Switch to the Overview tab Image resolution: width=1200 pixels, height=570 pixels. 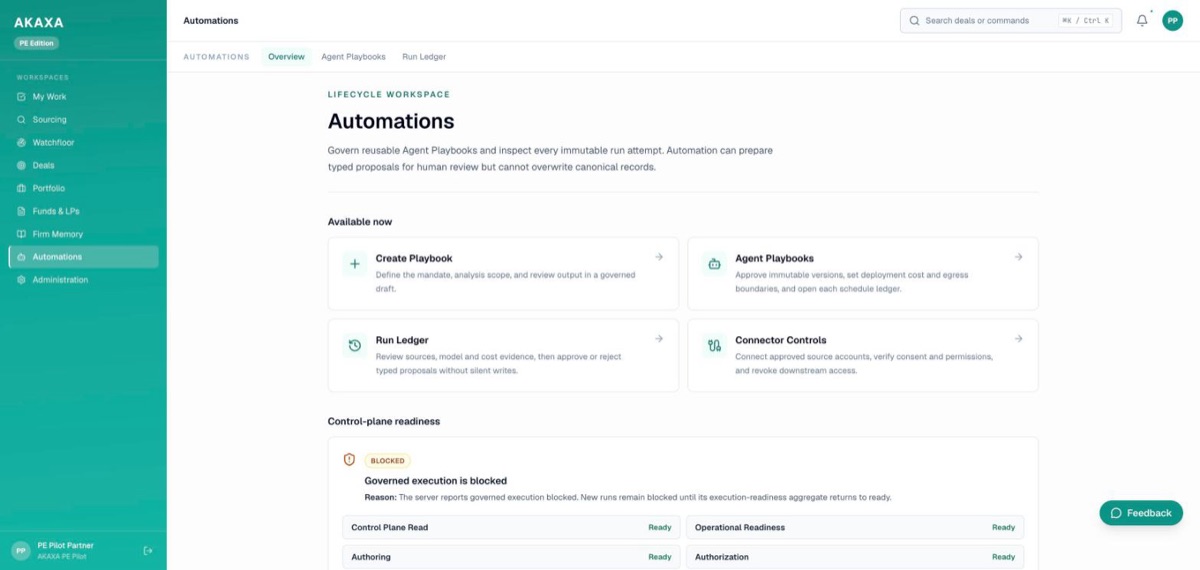[x=286, y=57]
